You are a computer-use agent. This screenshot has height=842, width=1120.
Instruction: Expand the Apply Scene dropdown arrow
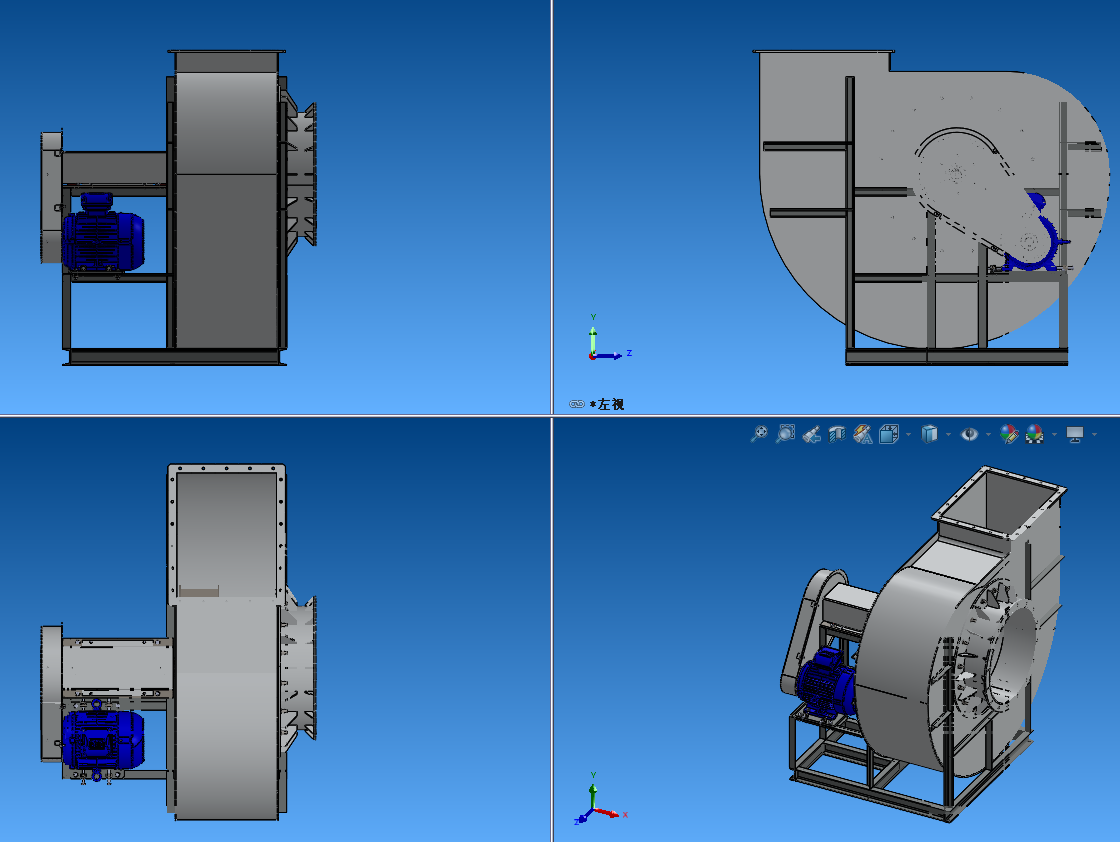pyautogui.click(x=1053, y=435)
